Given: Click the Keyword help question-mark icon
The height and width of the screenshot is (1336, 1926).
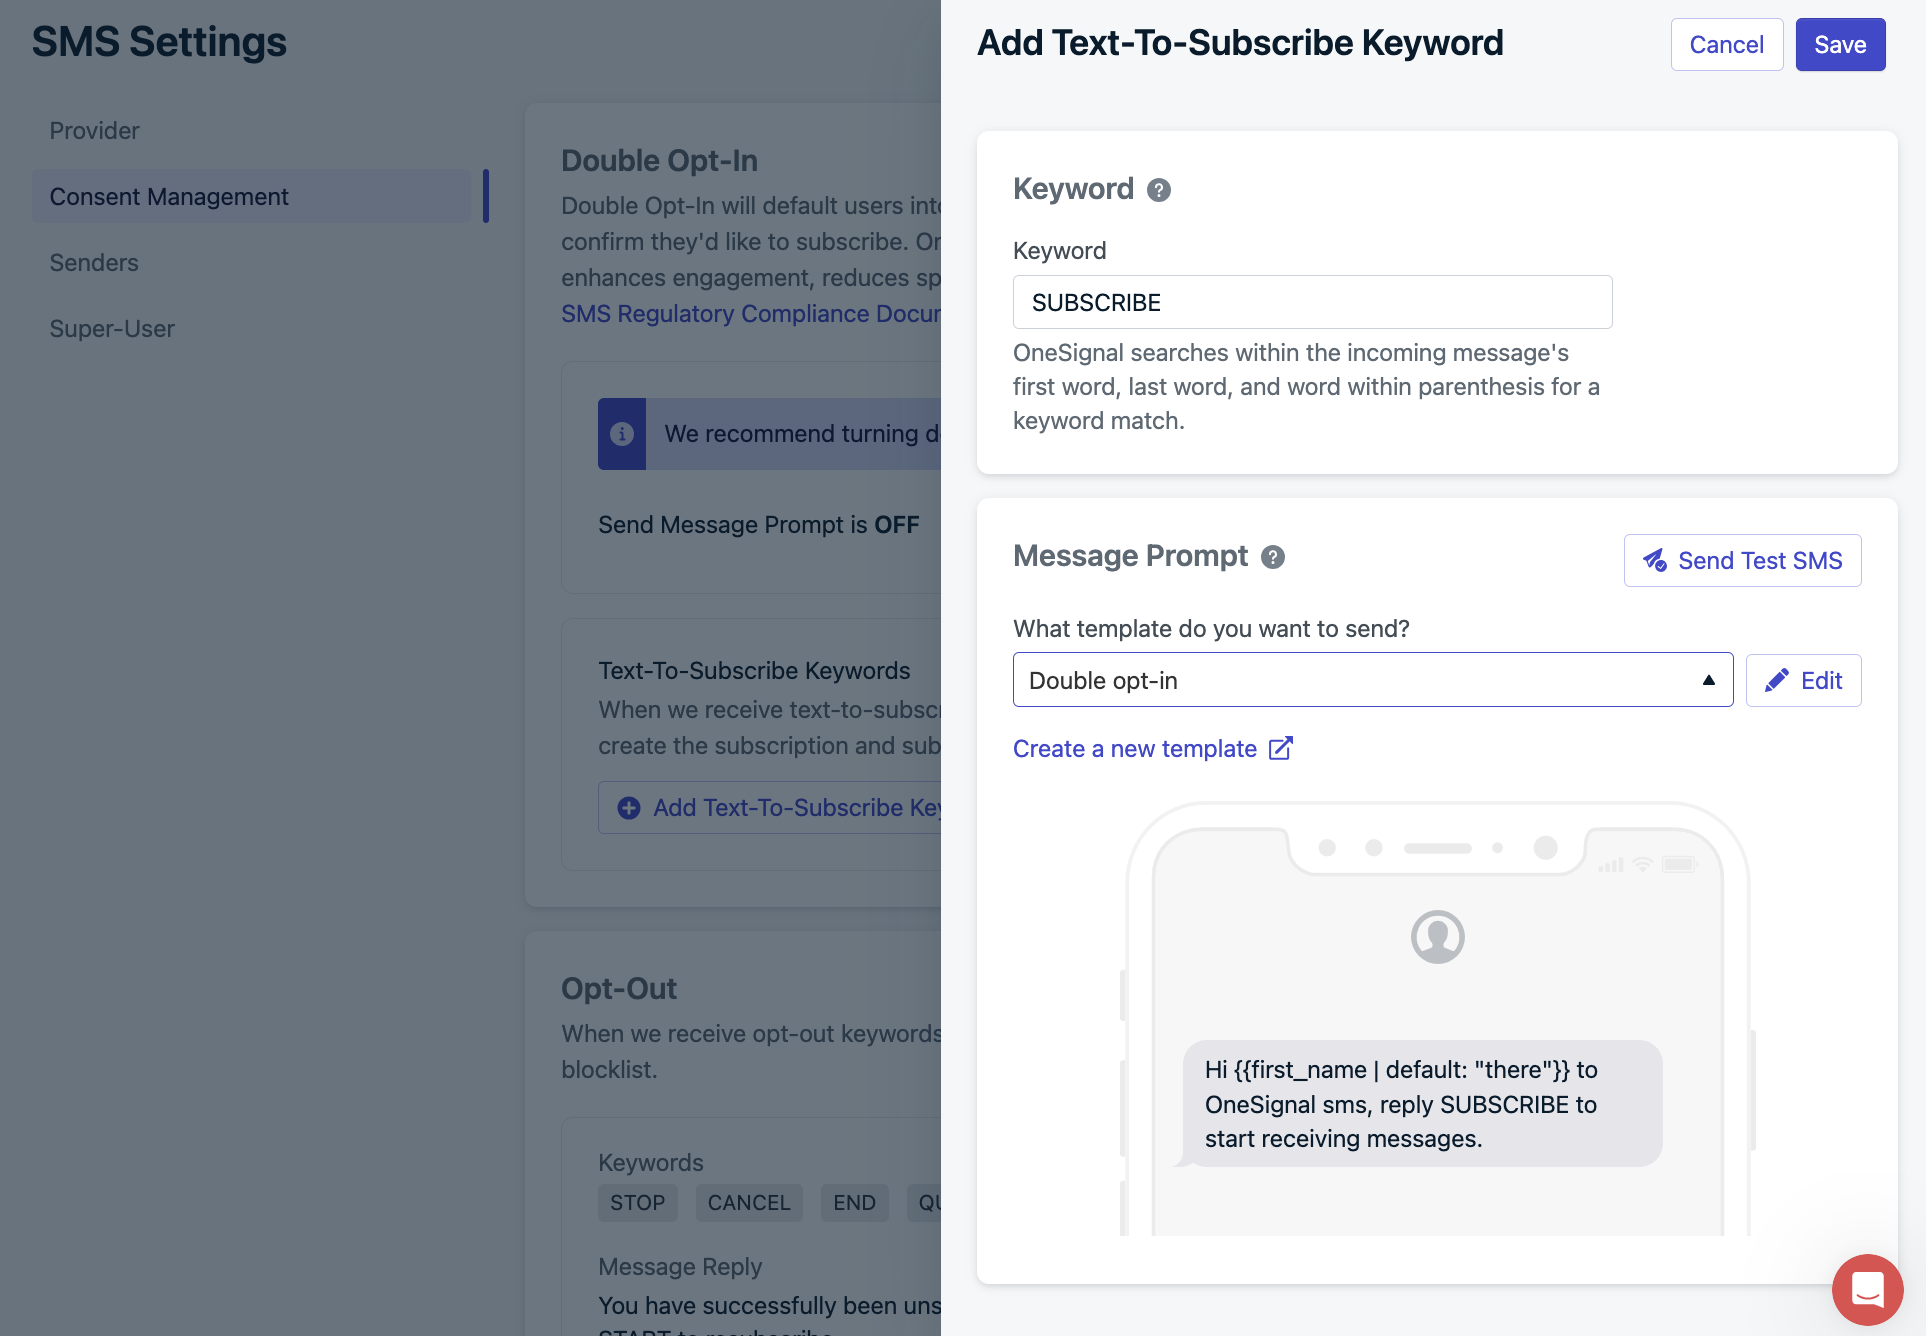Looking at the screenshot, I should [x=1158, y=190].
